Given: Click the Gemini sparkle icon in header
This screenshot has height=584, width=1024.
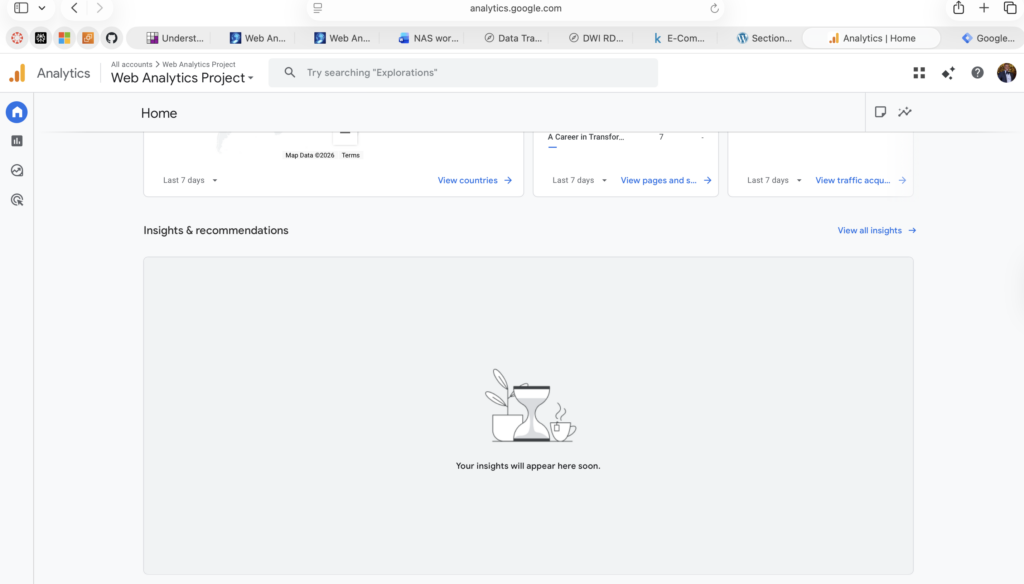Looking at the screenshot, I should pos(948,73).
